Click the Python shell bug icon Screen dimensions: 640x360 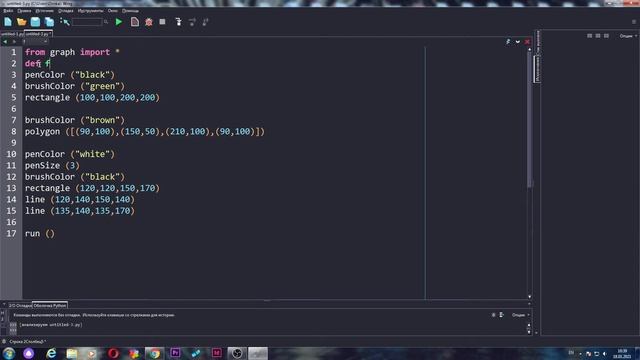(493, 315)
